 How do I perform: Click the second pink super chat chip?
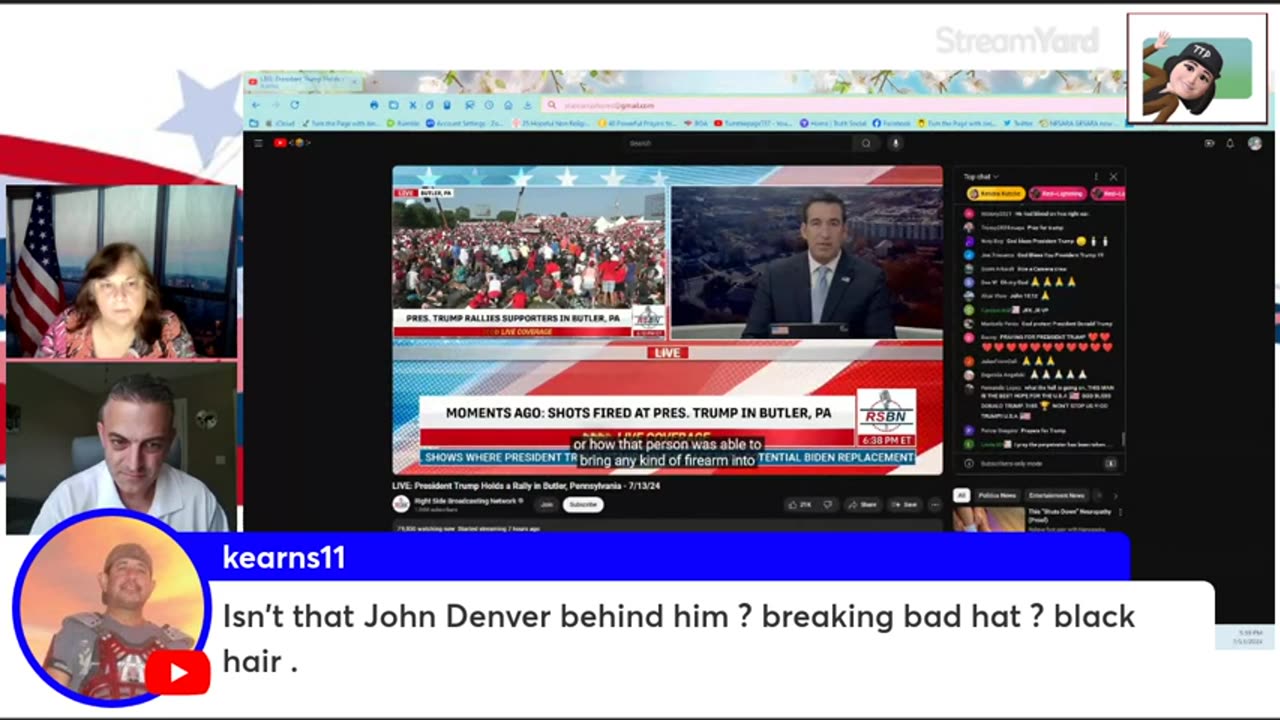[x=1108, y=193]
